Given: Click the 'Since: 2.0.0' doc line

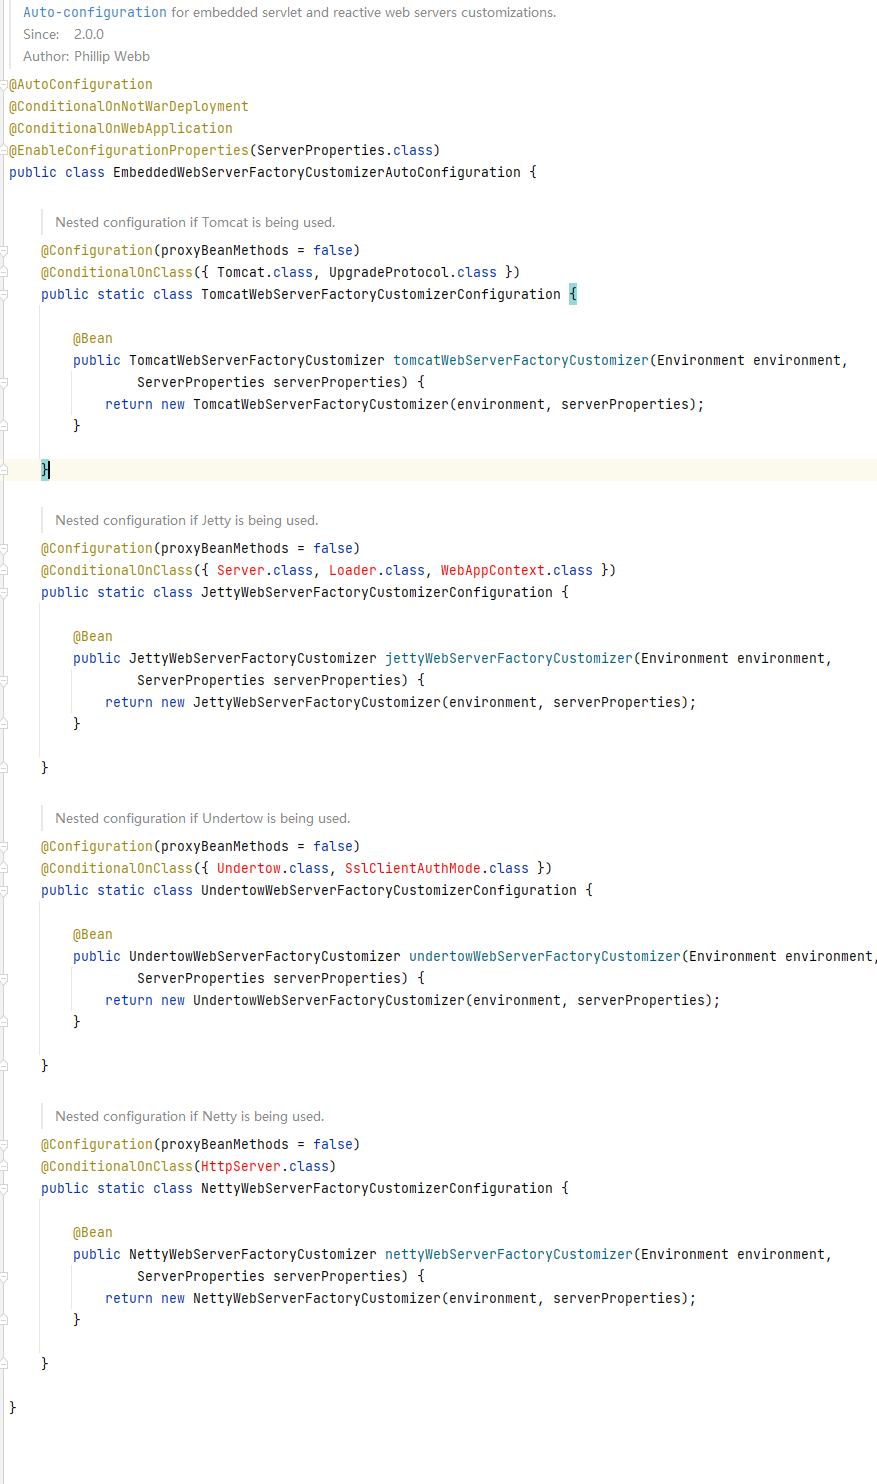Looking at the screenshot, I should tap(64, 34).
